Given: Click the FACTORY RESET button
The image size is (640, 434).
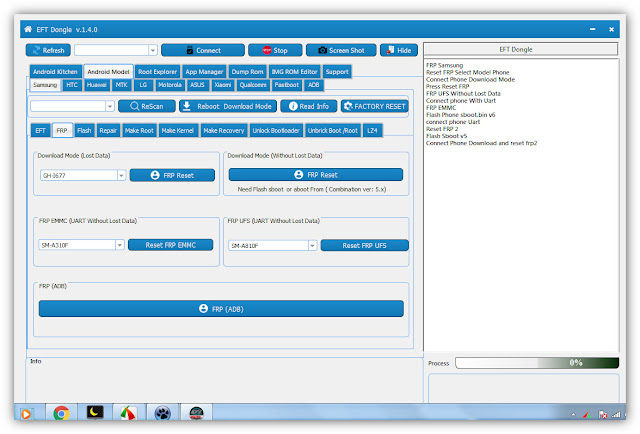Looking at the screenshot, I should (x=375, y=106).
